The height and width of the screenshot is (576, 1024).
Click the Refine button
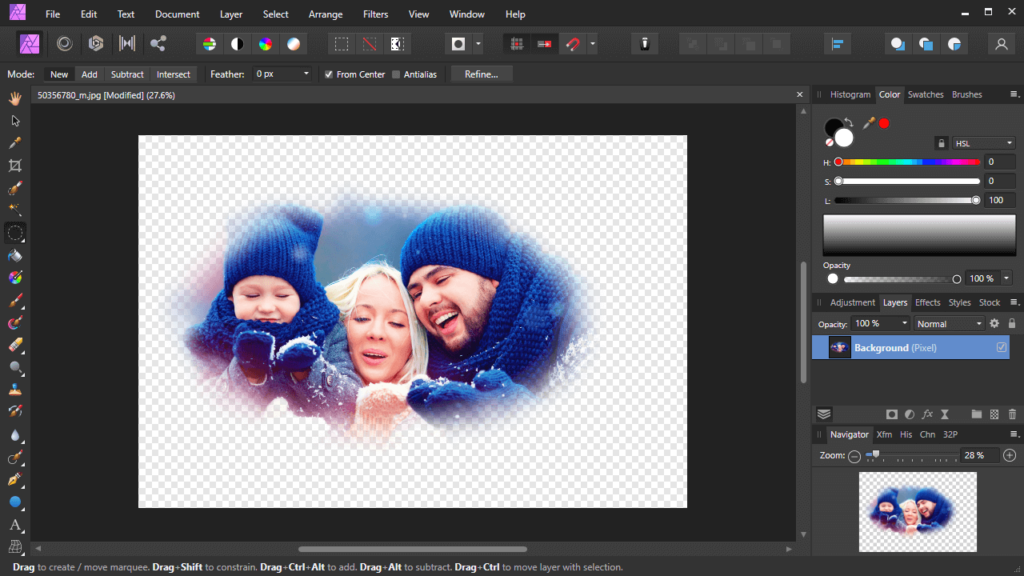pos(483,74)
